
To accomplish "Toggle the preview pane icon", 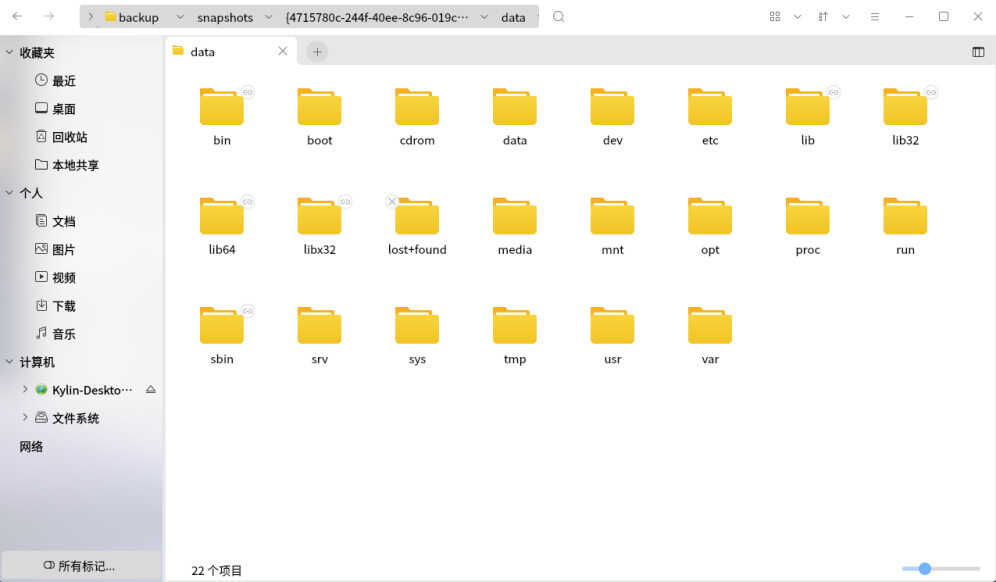I will pos(978,52).
